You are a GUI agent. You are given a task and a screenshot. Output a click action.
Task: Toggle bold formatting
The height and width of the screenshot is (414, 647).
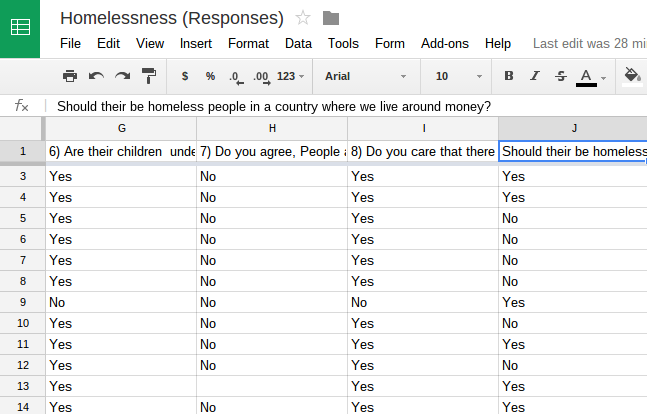pos(509,76)
